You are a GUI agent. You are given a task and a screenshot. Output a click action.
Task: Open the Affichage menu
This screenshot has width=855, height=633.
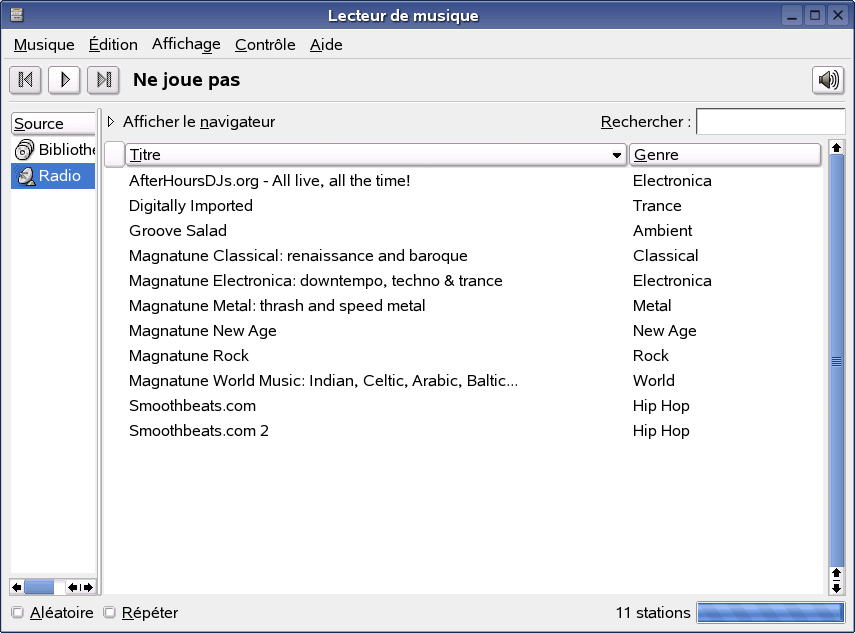point(186,44)
